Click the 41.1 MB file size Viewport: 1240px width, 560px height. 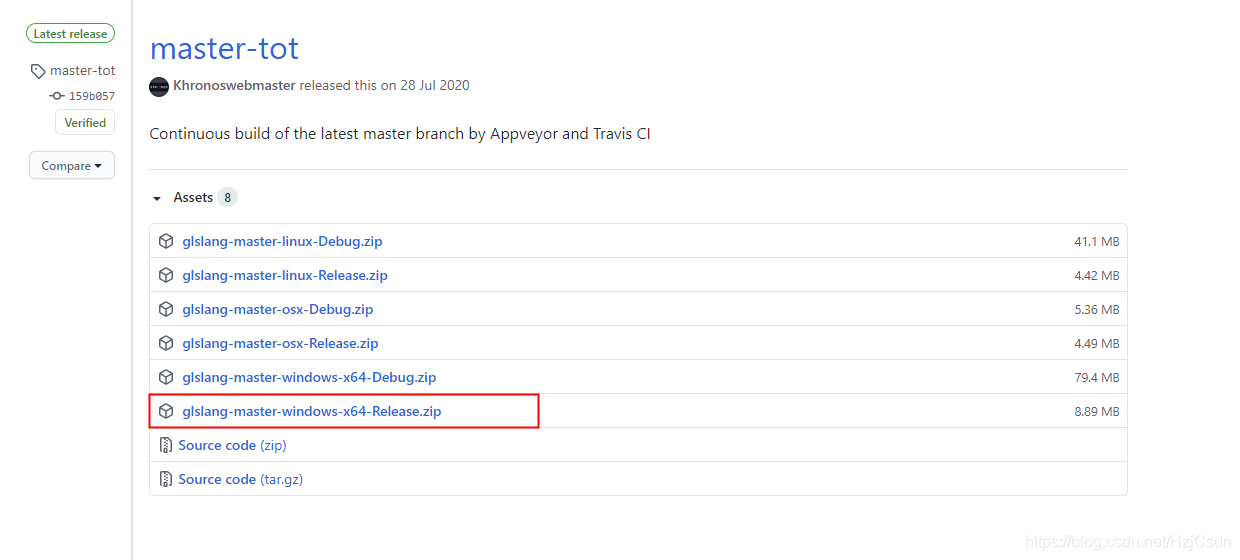tap(1097, 242)
